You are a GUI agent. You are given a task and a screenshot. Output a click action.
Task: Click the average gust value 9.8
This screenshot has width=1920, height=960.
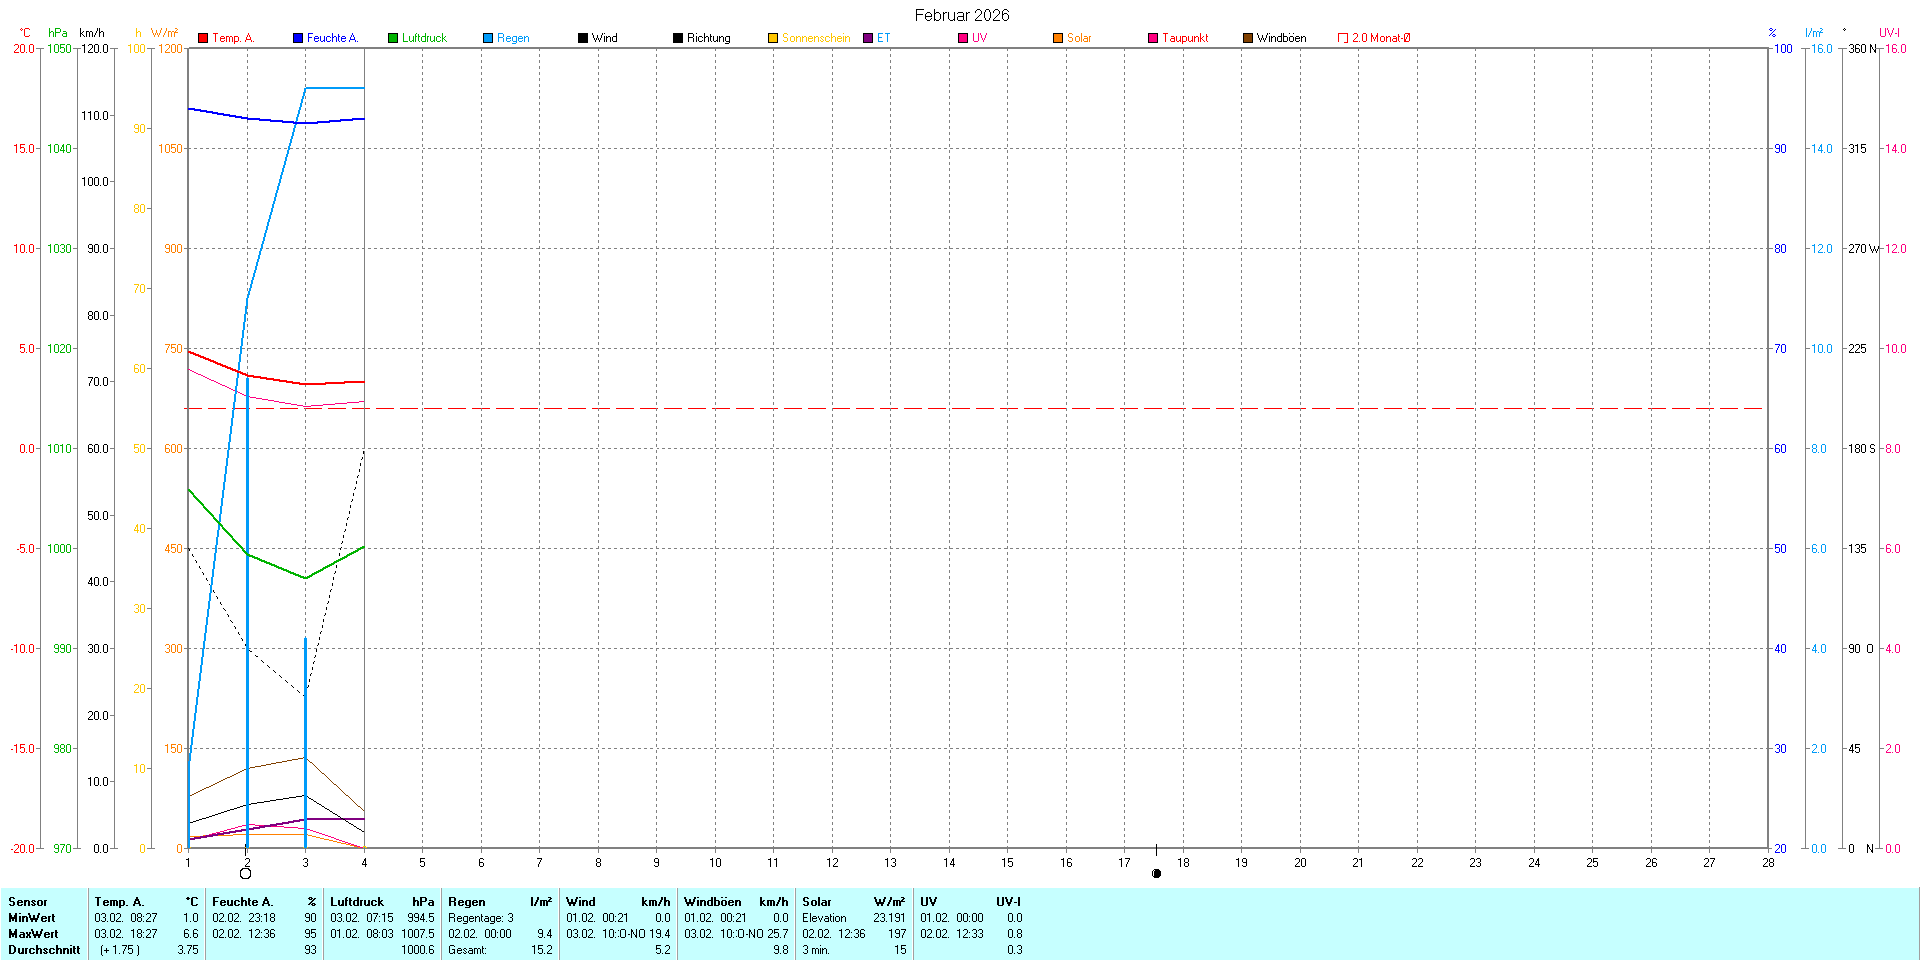pyautogui.click(x=781, y=950)
